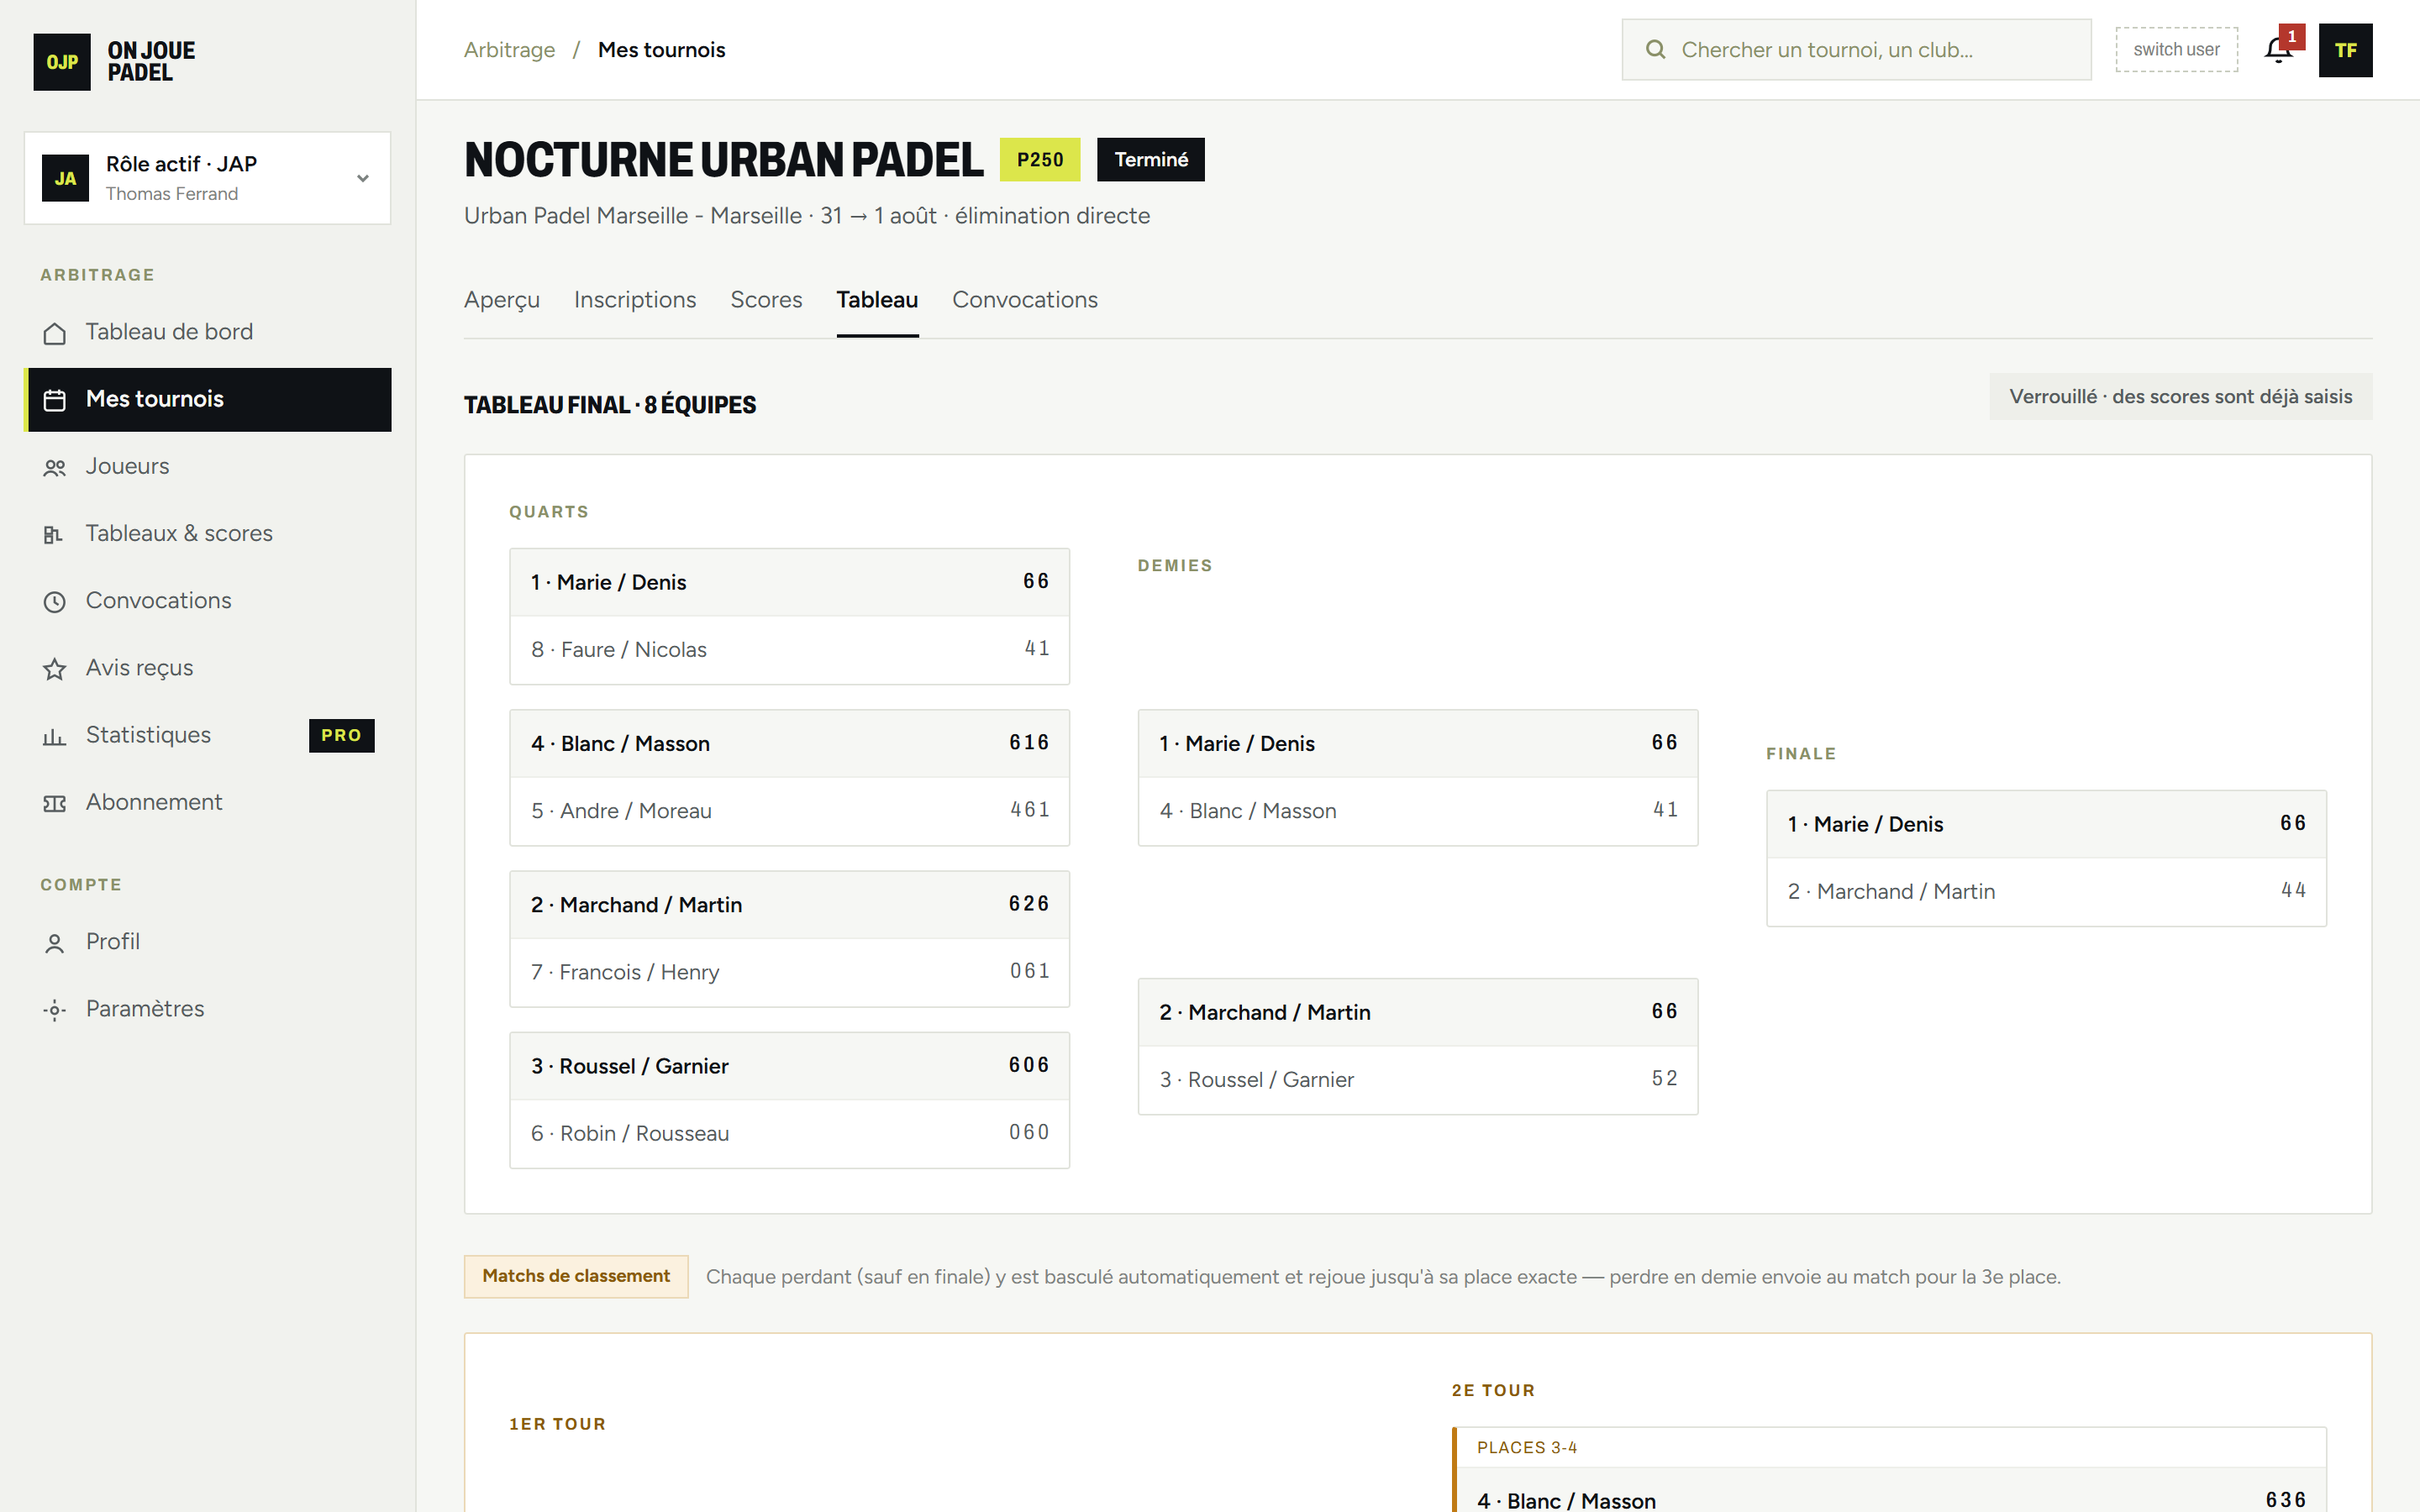The image size is (2420, 1512).
Task: Focus the tournament search field
Action: pos(1856,50)
